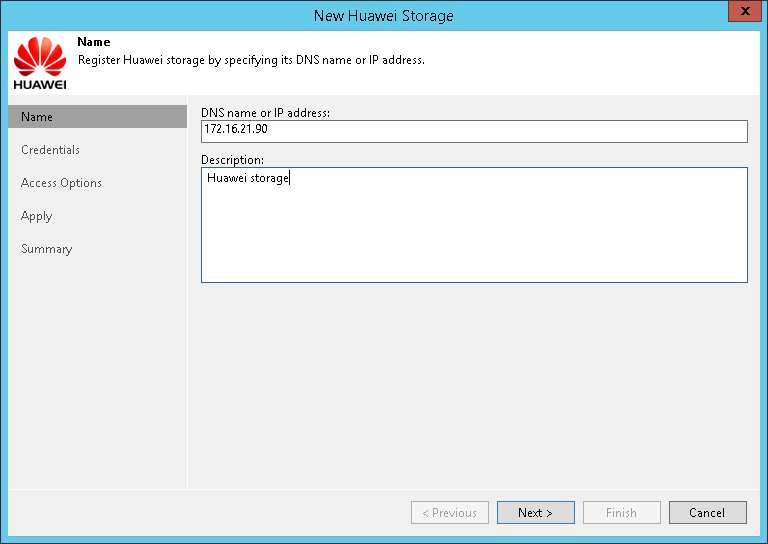Focus the DNS name or IP address field
Screen dimensions: 768x544
[x=474, y=132]
